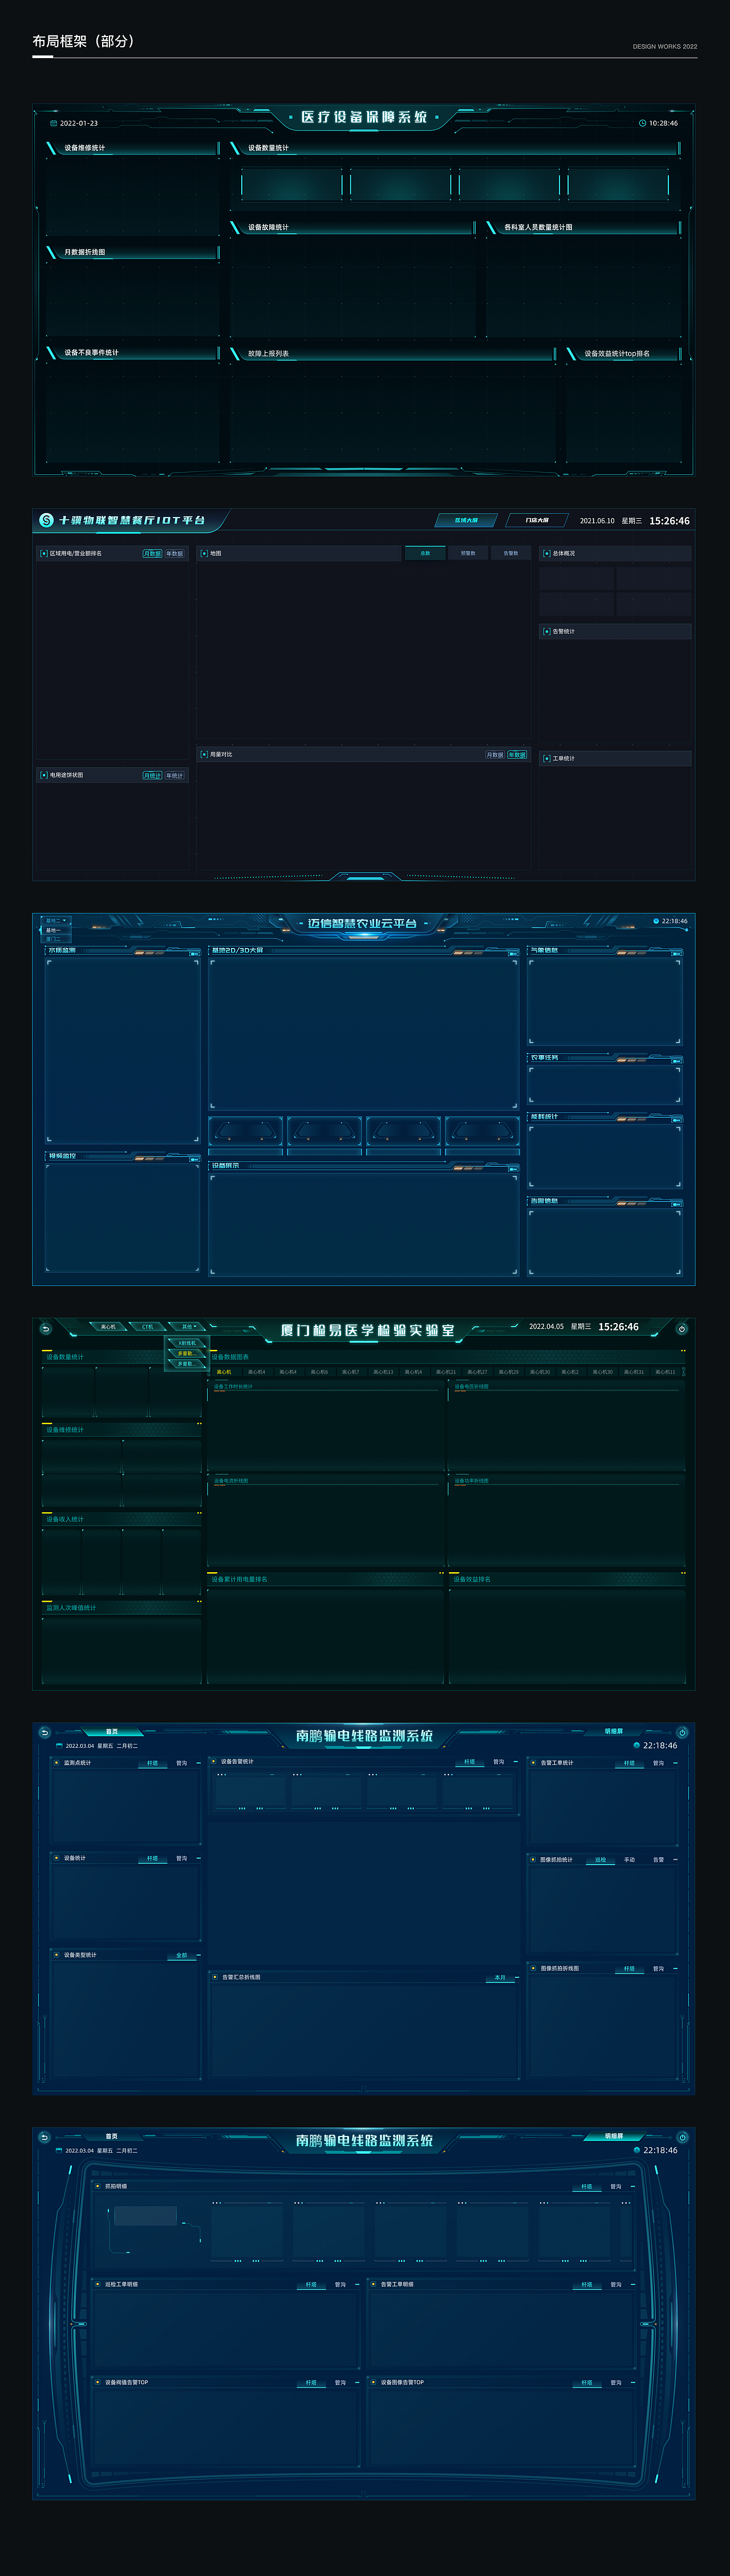
Task: Toggle 月统计 in 电用途饼状图 panel
Action: coord(152,775)
